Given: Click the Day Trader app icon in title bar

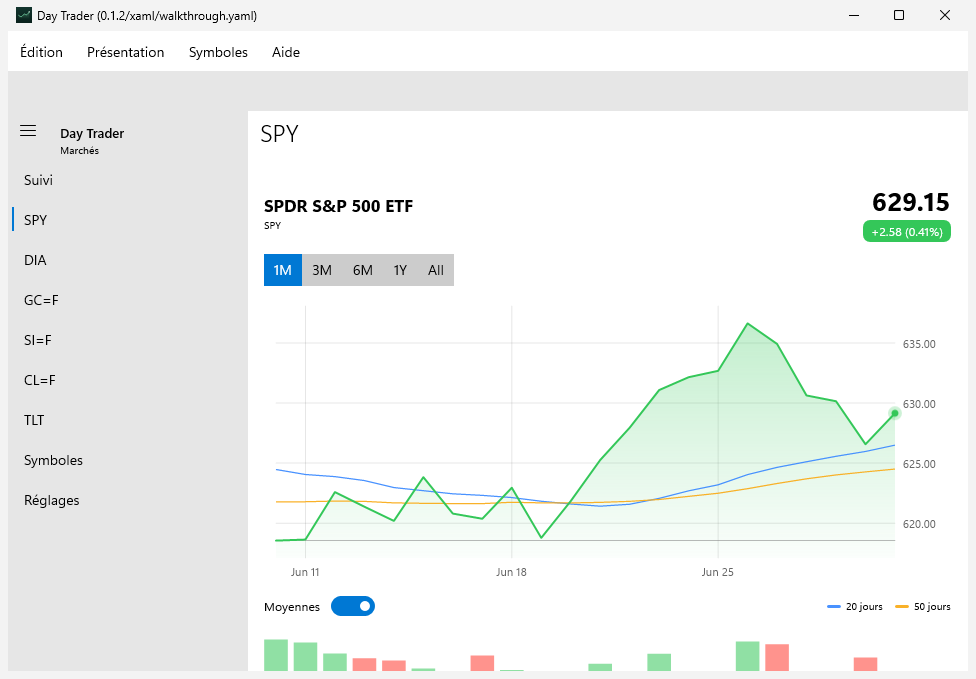Looking at the screenshot, I should pos(24,15).
